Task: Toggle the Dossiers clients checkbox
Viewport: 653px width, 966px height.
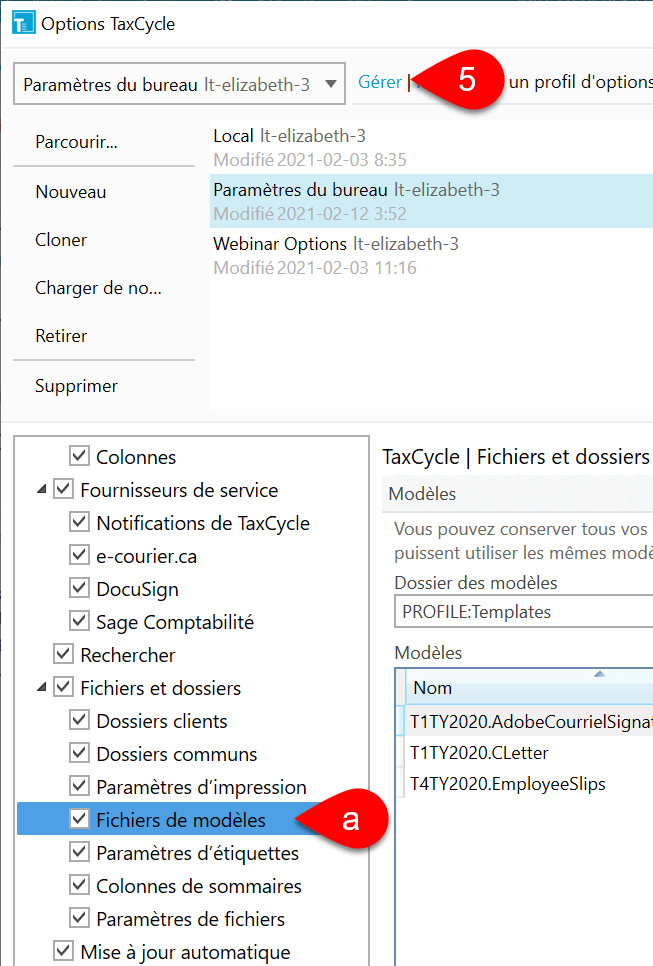Action: [x=79, y=720]
